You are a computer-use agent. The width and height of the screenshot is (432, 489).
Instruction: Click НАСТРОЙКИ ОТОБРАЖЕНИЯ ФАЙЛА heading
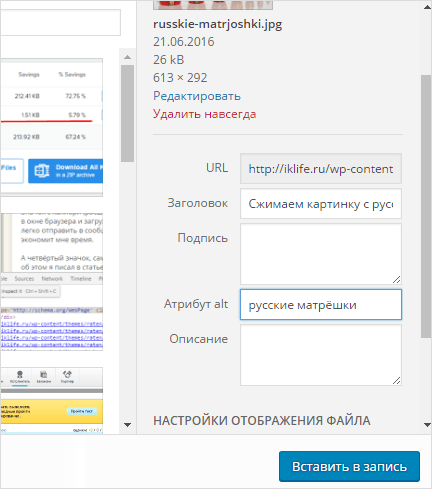(x=262, y=421)
